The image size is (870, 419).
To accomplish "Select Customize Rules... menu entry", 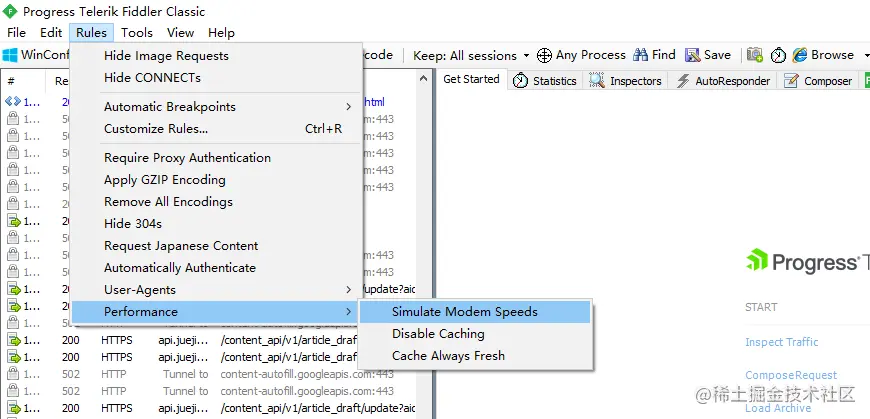I will click(156, 129).
